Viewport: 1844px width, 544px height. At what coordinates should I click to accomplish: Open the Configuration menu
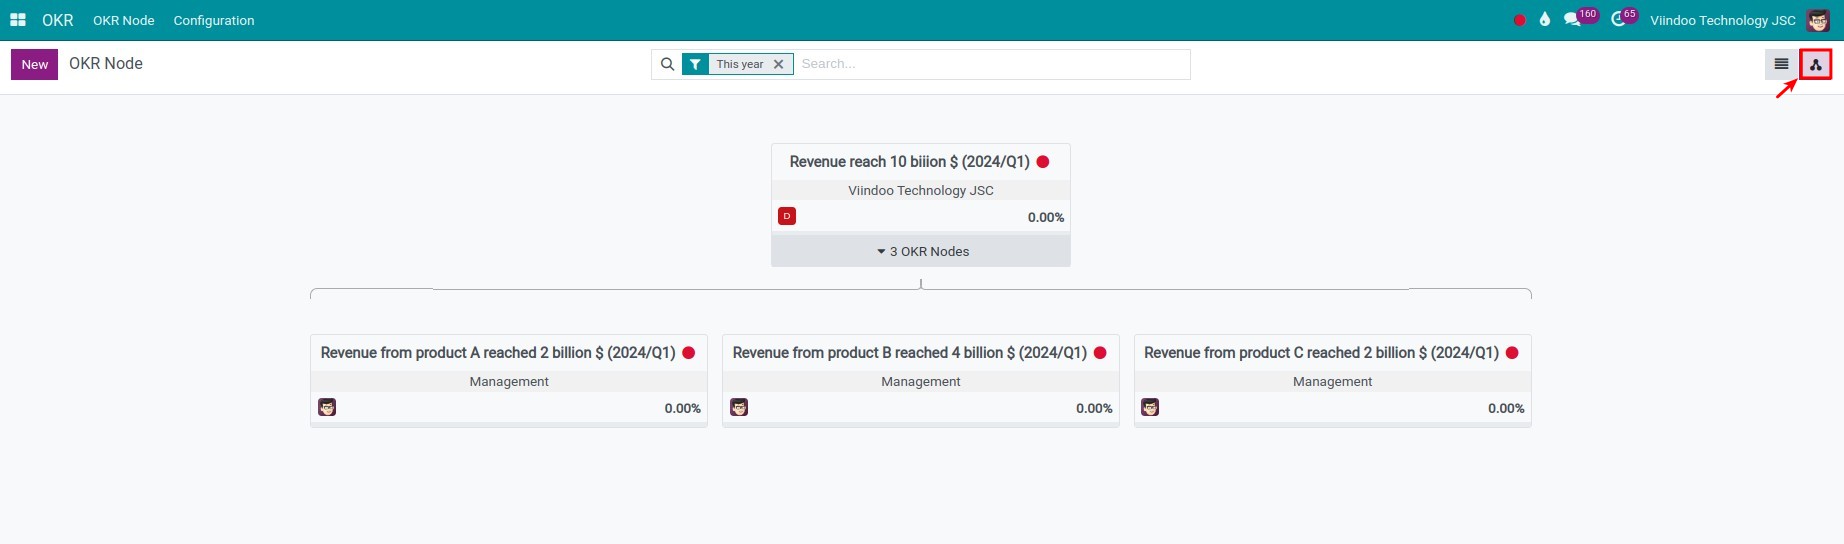(x=214, y=20)
